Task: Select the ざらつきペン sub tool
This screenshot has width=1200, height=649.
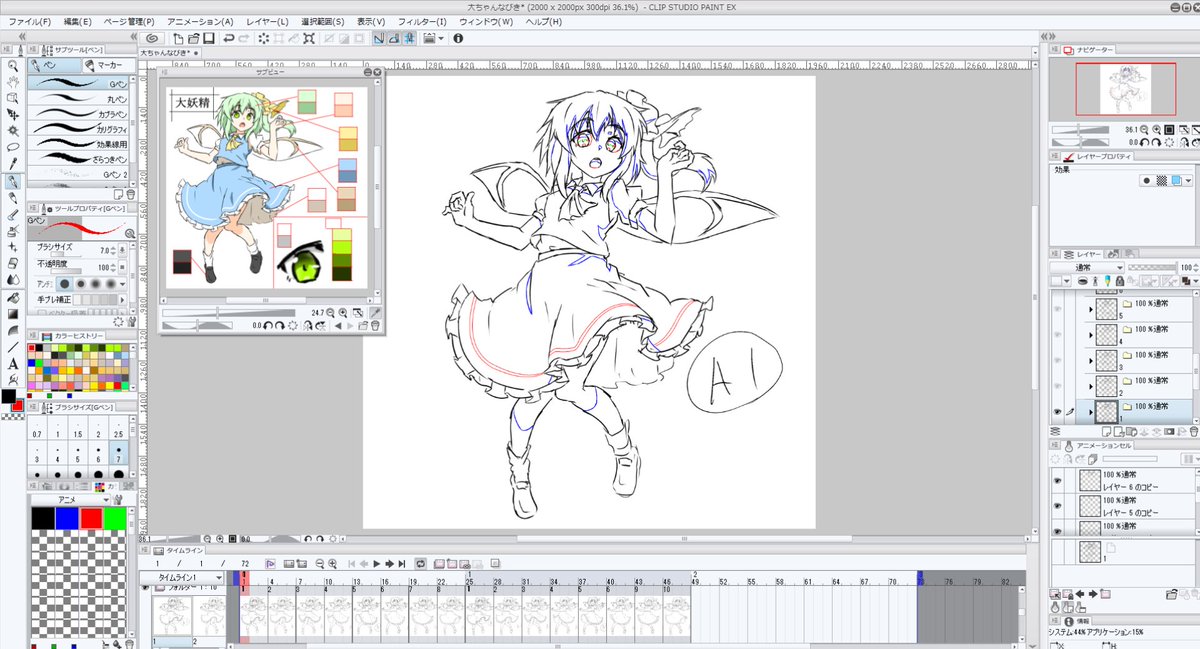Action: (80, 158)
